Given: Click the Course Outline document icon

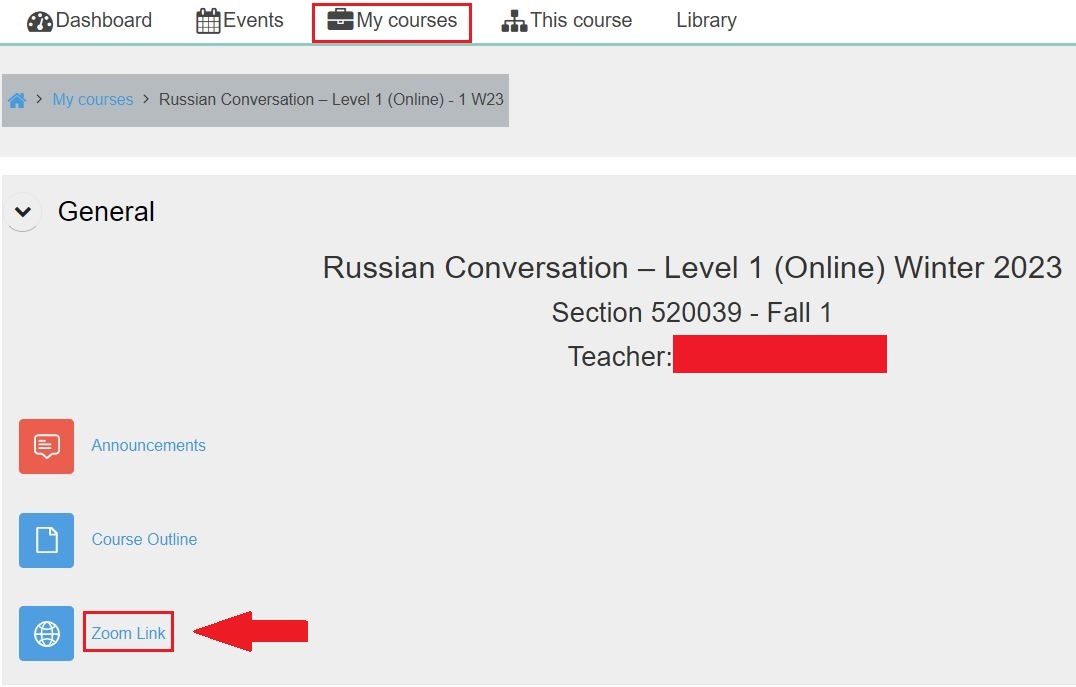Looking at the screenshot, I should pos(45,540).
